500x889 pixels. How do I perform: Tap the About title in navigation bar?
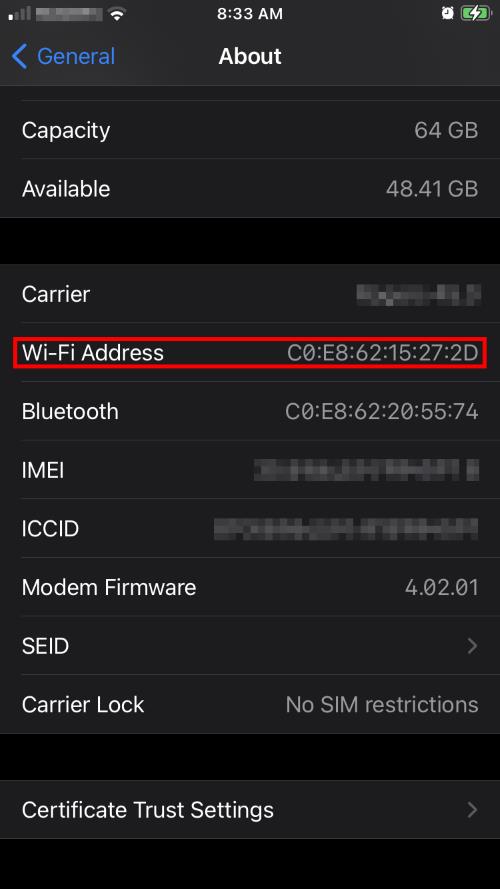pyautogui.click(x=250, y=56)
